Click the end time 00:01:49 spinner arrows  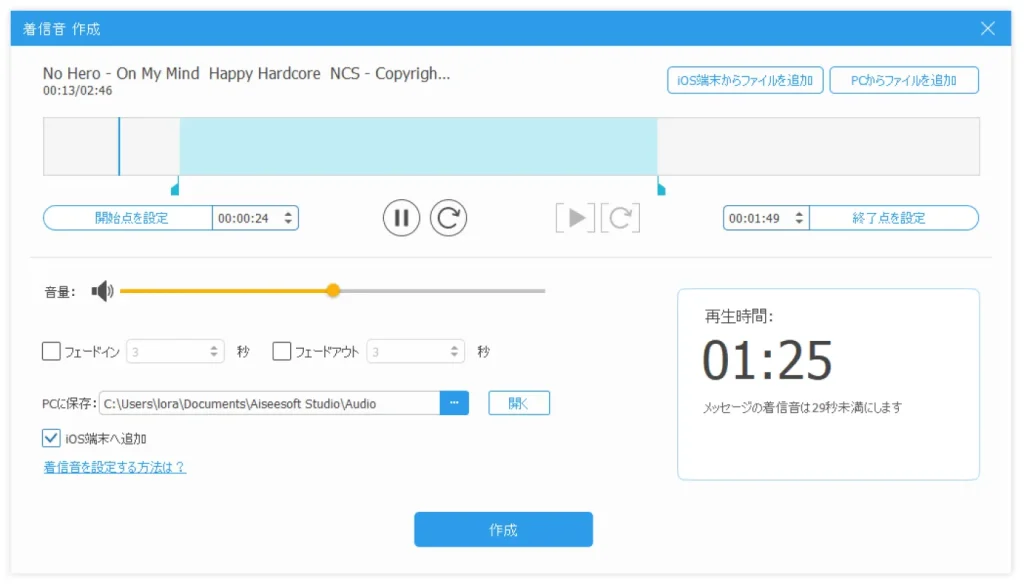798,218
